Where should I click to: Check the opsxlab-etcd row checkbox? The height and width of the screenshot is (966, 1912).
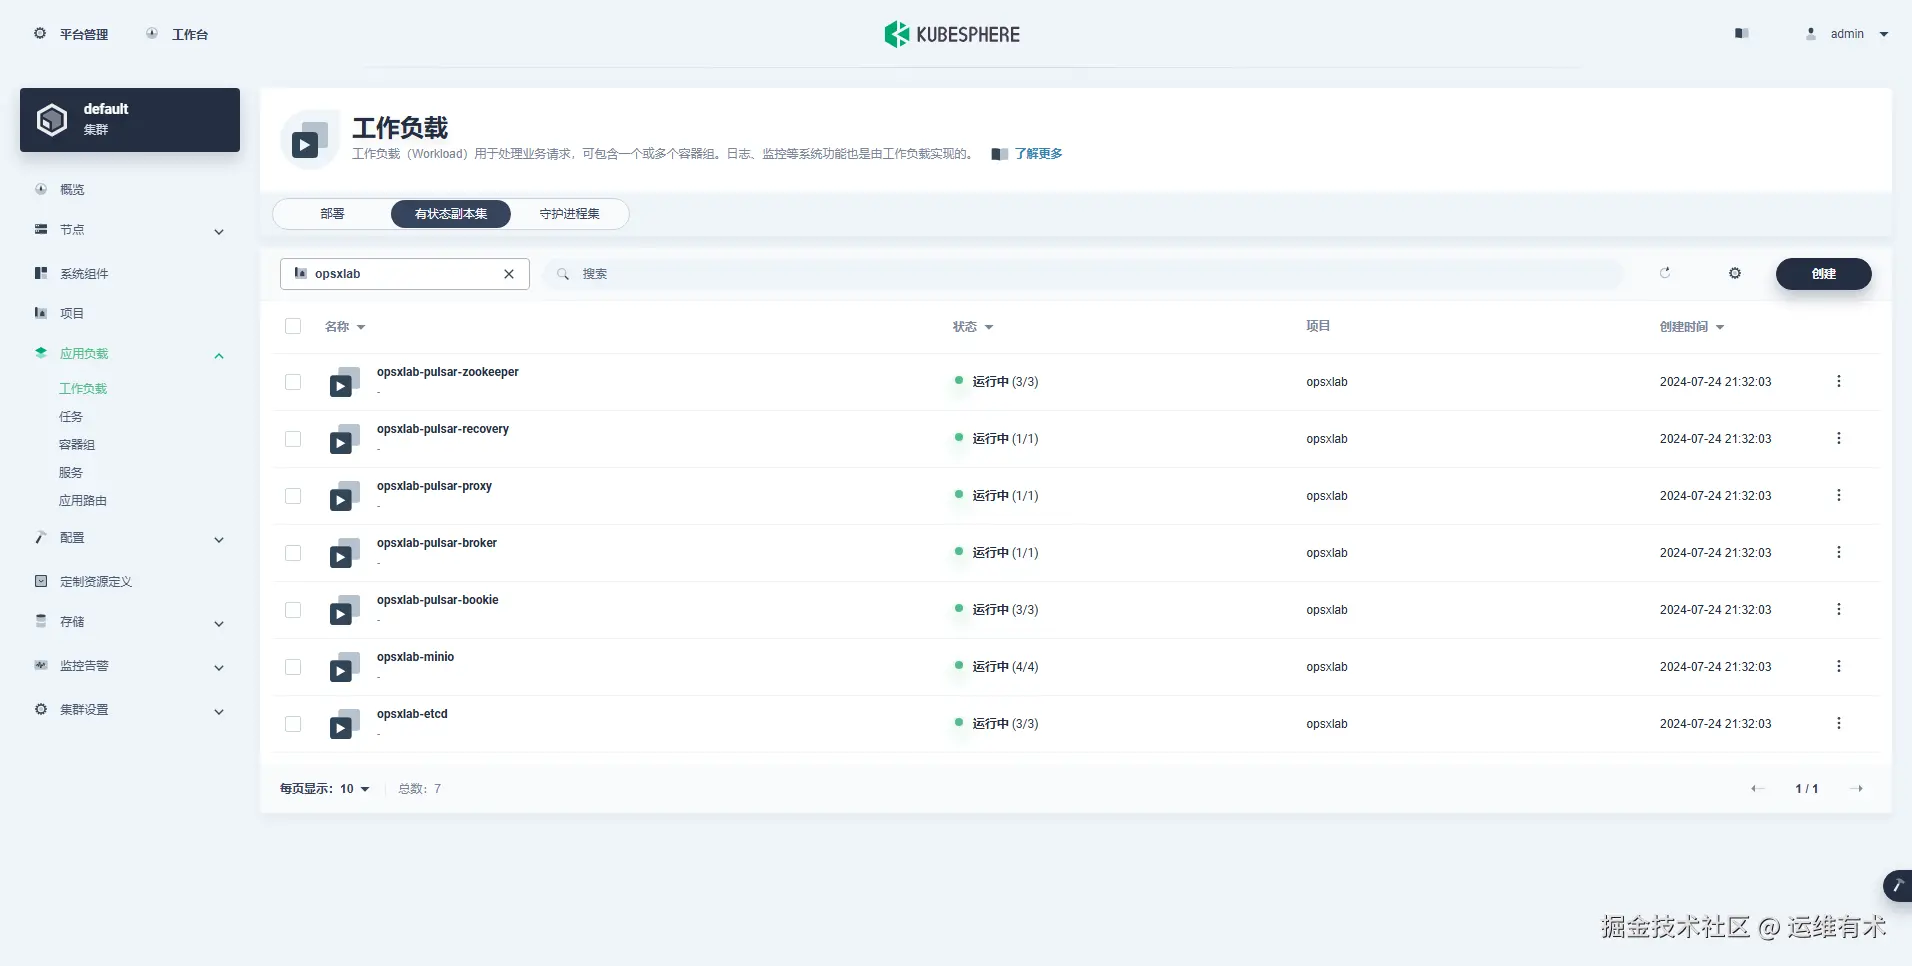pos(293,723)
